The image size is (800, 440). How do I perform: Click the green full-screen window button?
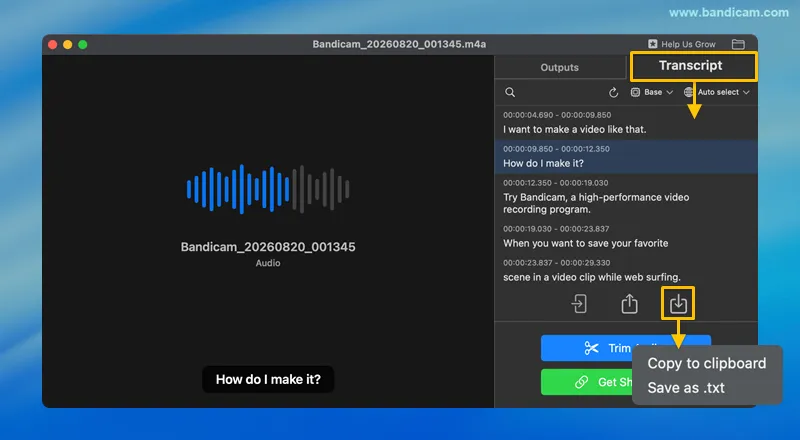(83, 45)
